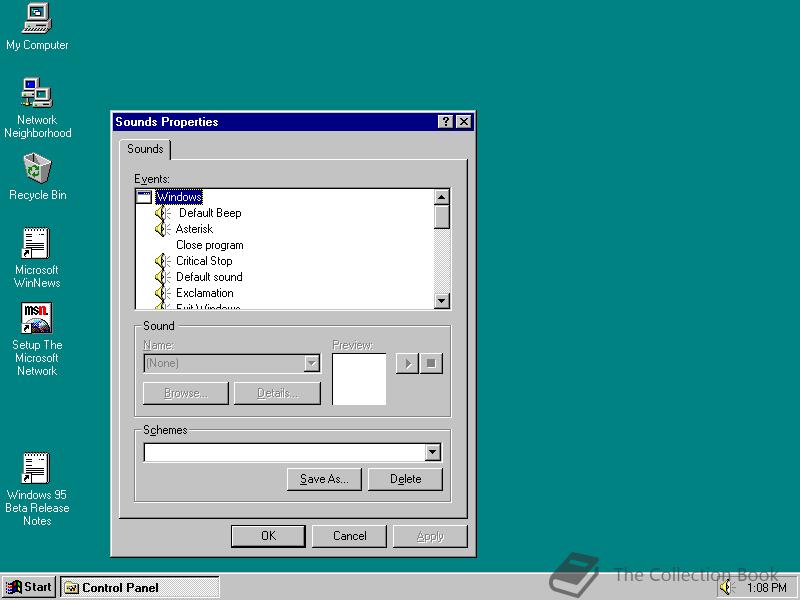Click Save As button in Schemes
Screen dimensions: 800x600
324,479
